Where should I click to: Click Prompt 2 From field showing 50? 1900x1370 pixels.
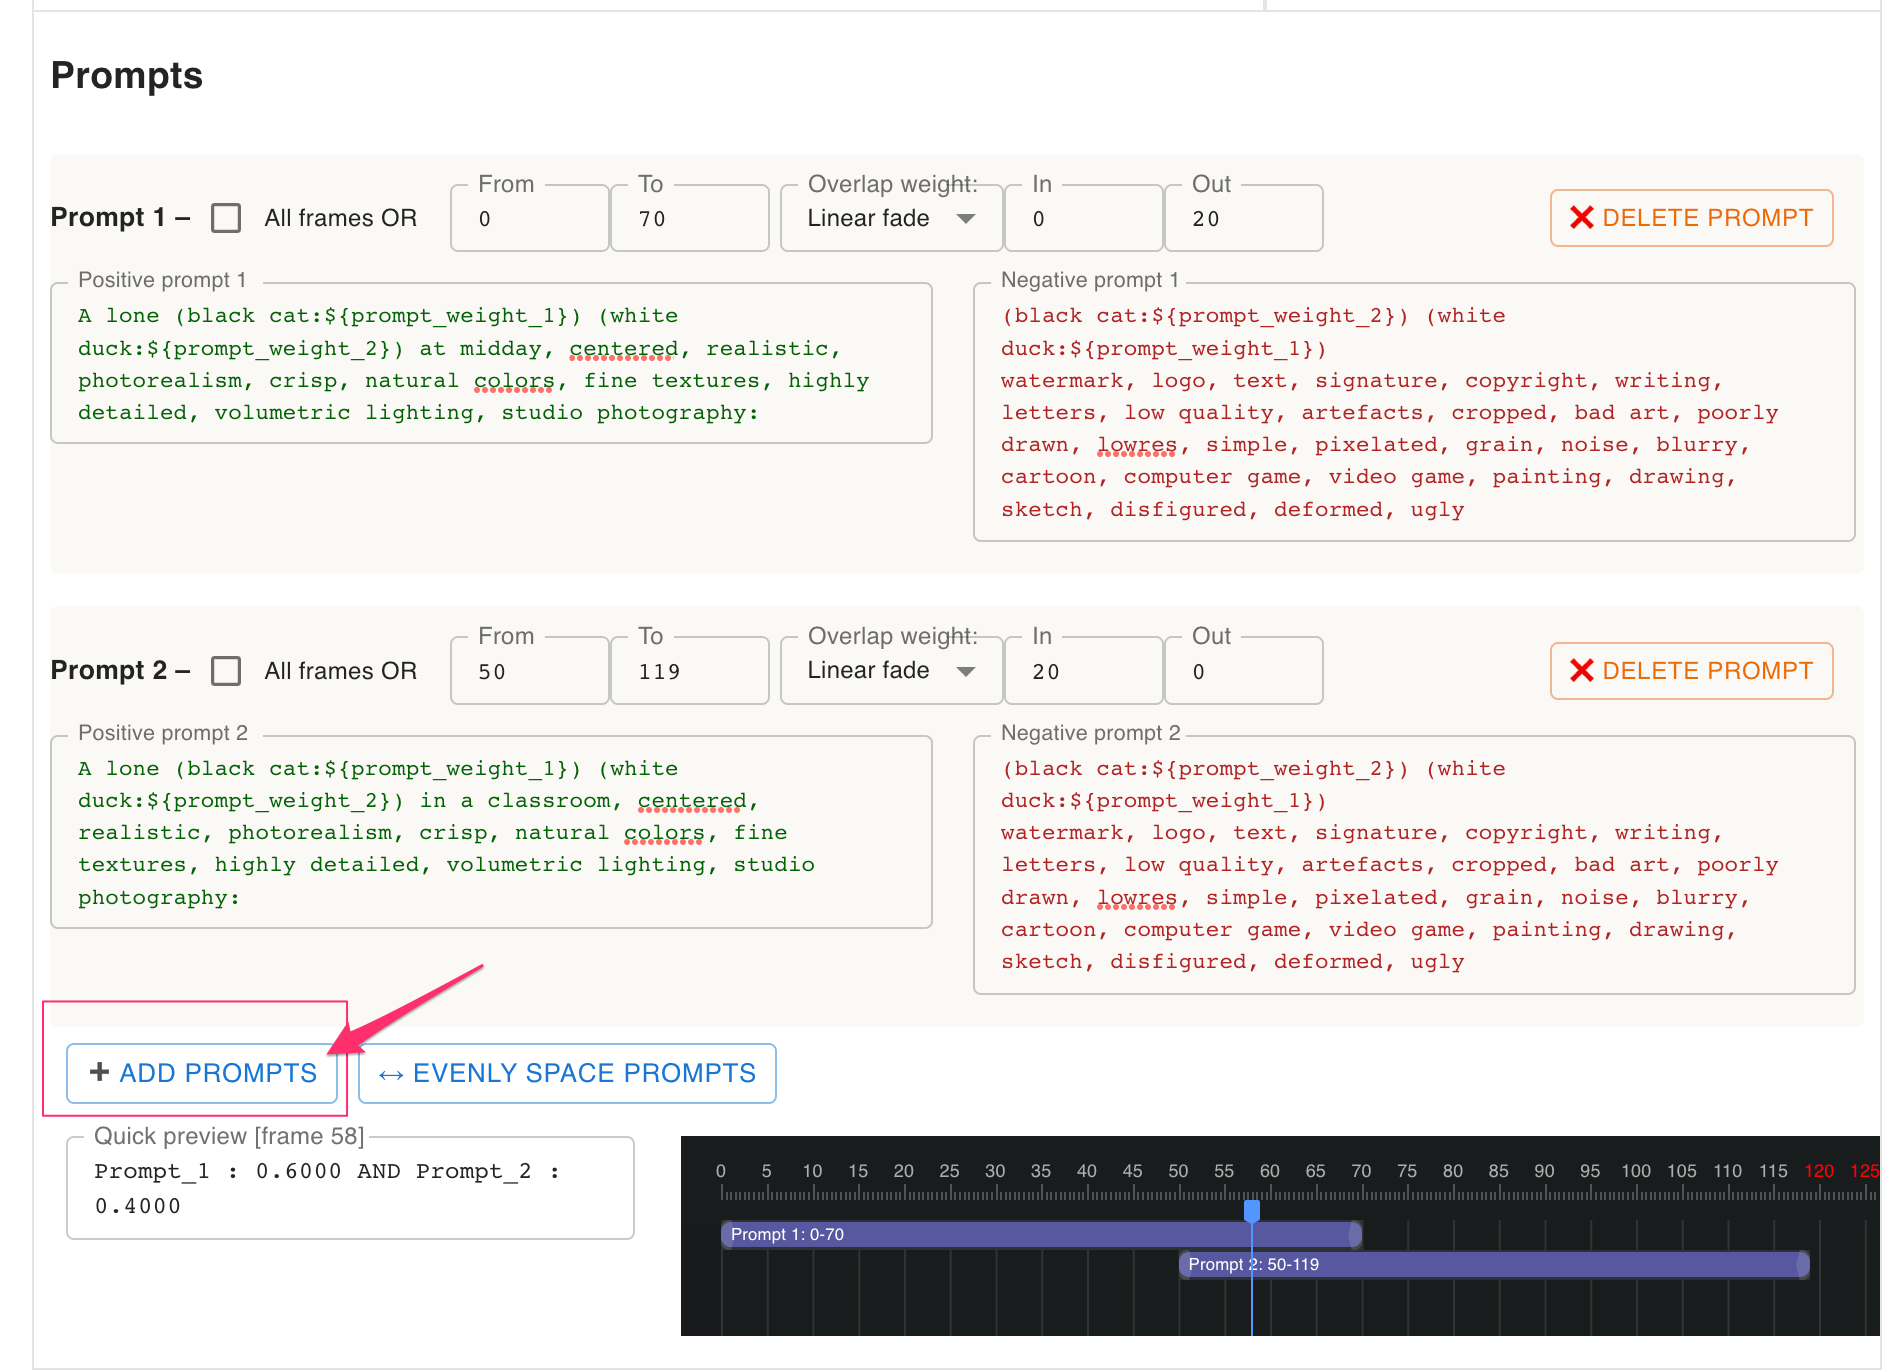[x=530, y=671]
